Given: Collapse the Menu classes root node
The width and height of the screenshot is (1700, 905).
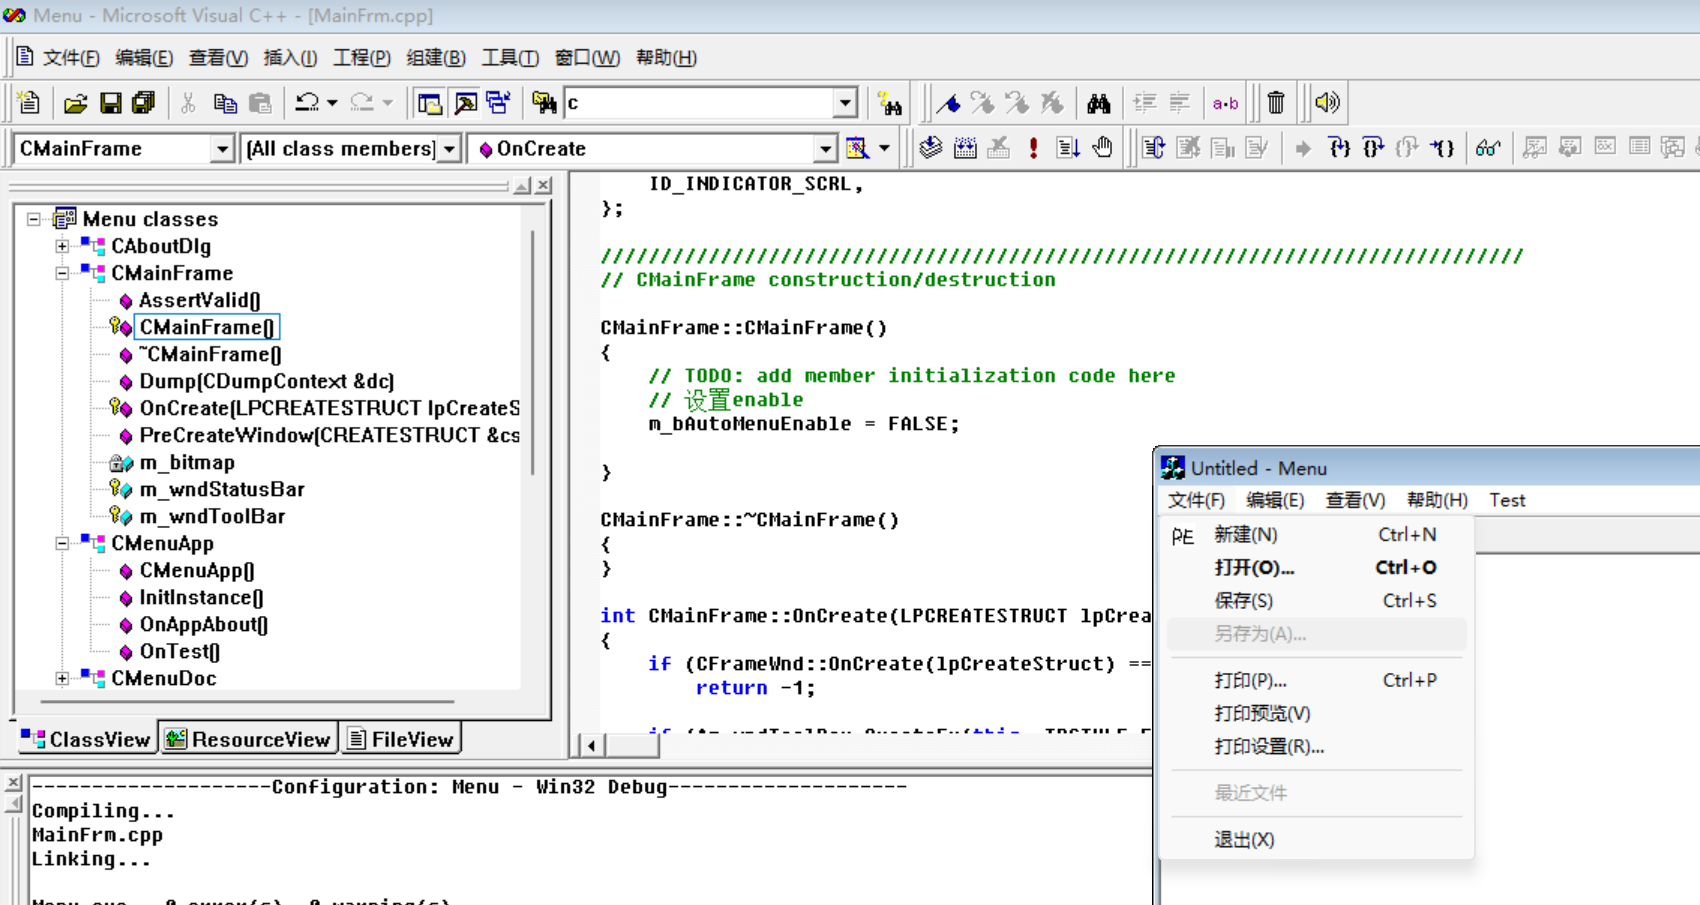Looking at the screenshot, I should 34,219.
